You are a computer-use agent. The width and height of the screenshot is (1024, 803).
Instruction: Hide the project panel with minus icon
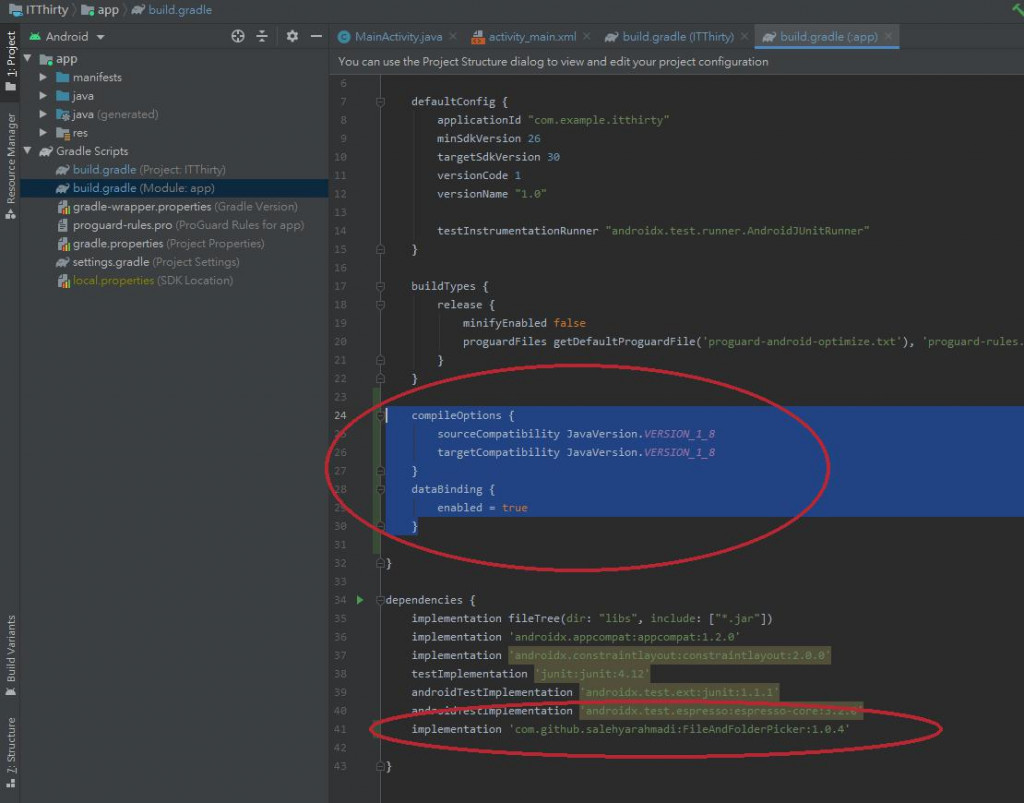[x=316, y=37]
